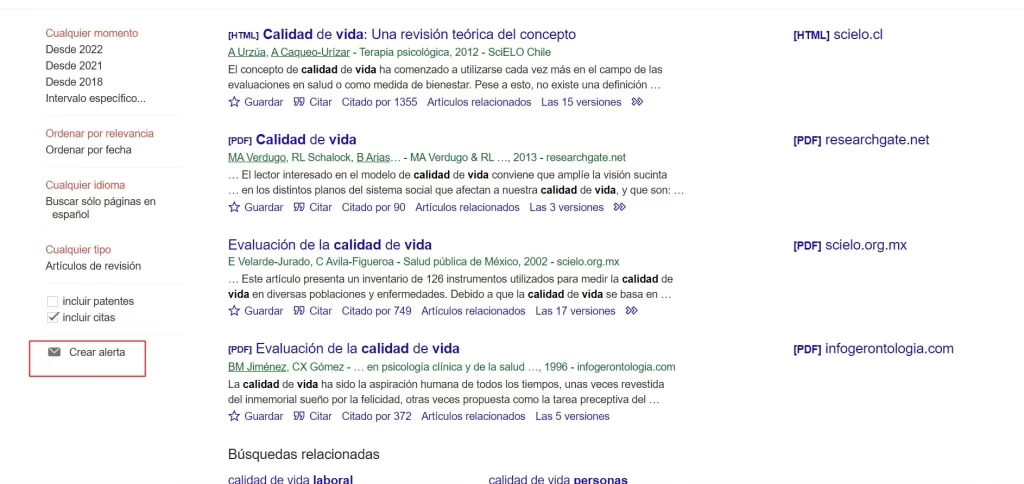This screenshot has width=1024, height=484.
Task: Open the Verdugo 'Calidad de vida' PDF title
Action: [x=306, y=139]
